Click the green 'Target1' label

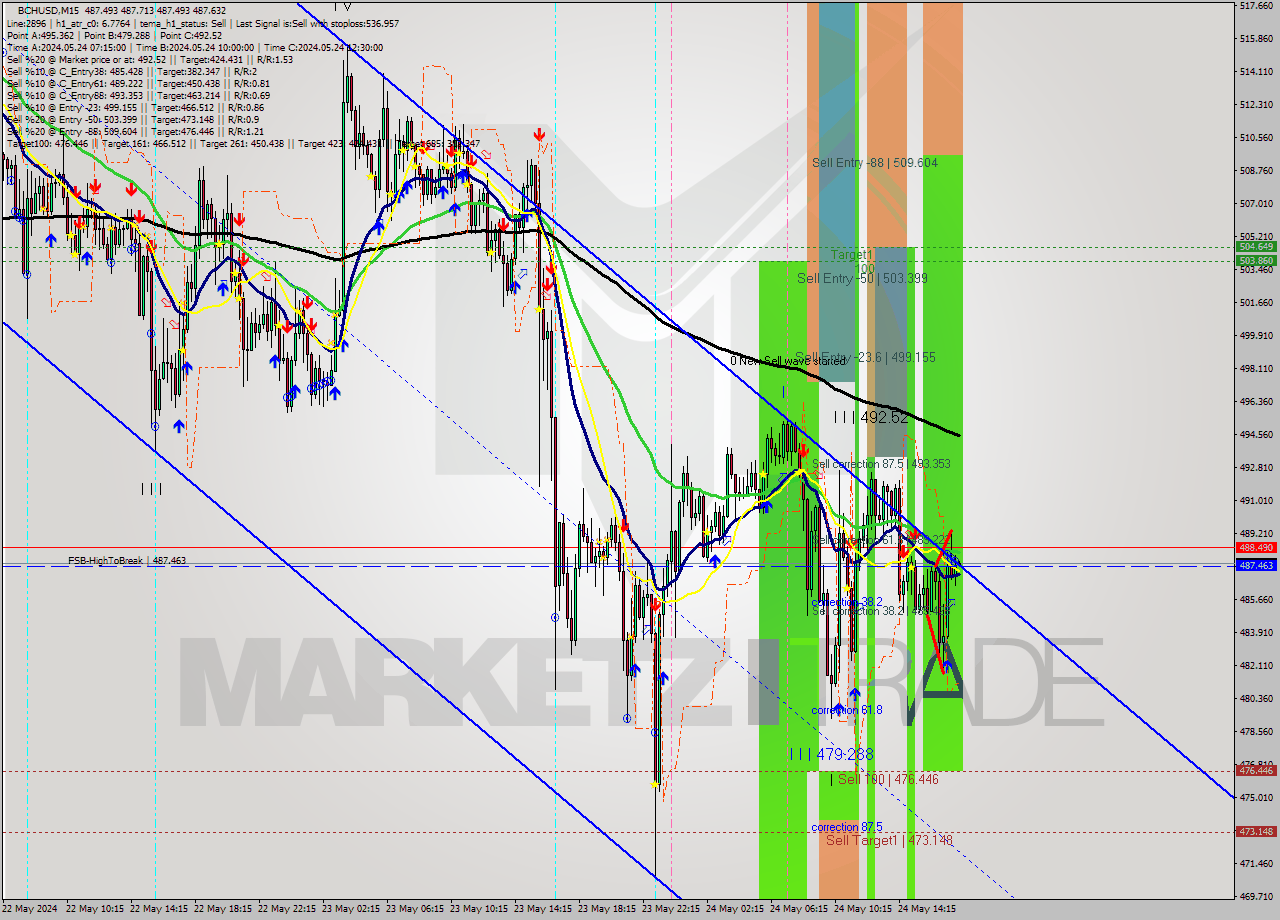[851, 255]
